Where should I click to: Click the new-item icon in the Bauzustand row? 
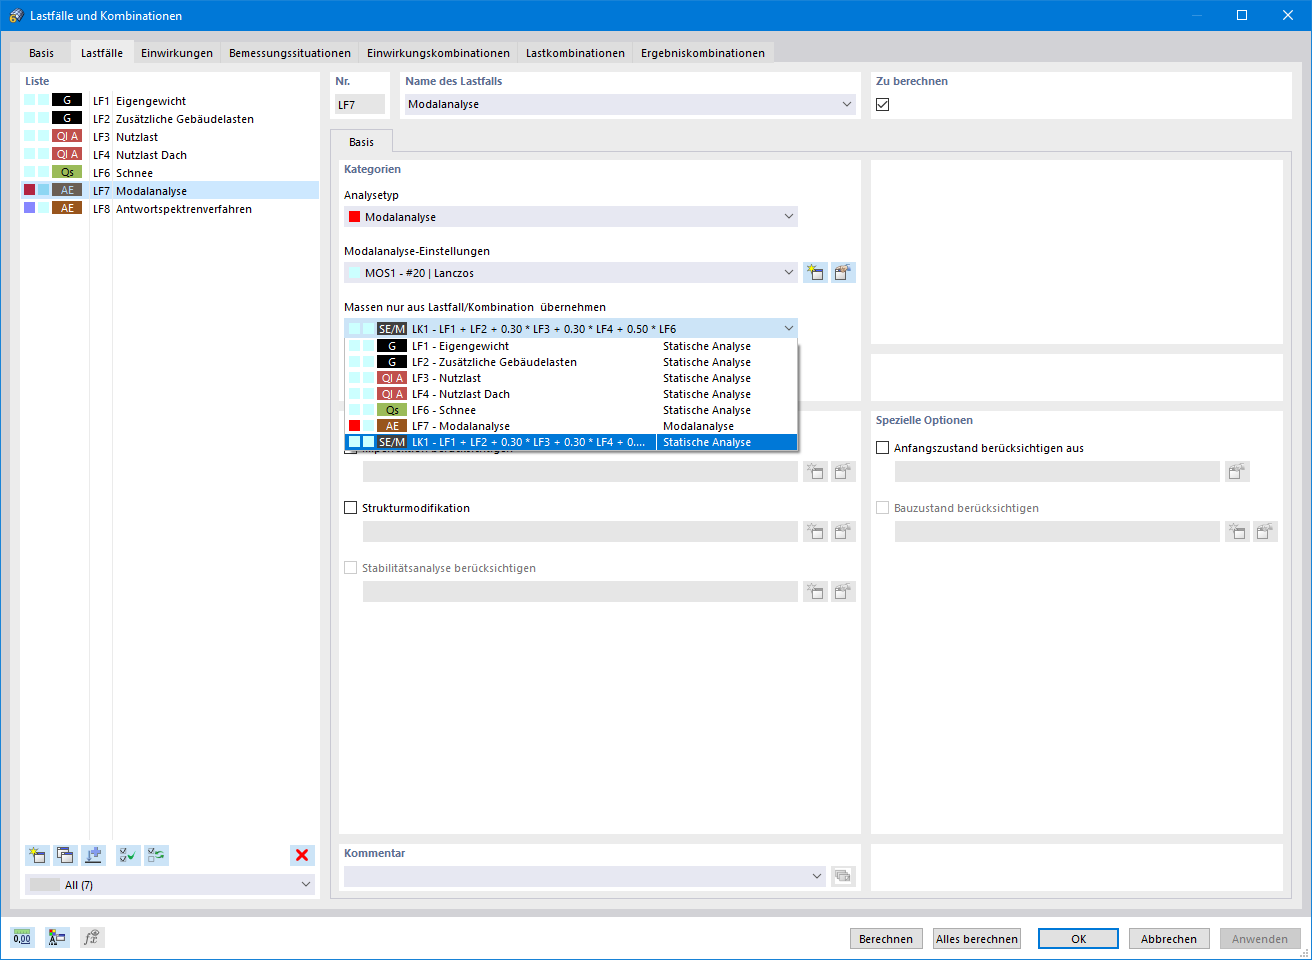(1237, 531)
